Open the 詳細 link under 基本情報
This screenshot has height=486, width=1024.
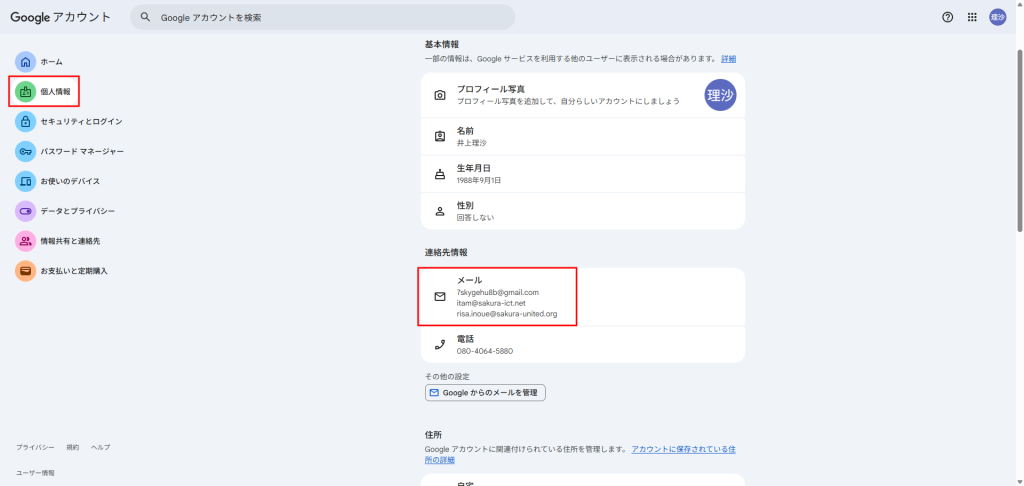[x=728, y=59]
